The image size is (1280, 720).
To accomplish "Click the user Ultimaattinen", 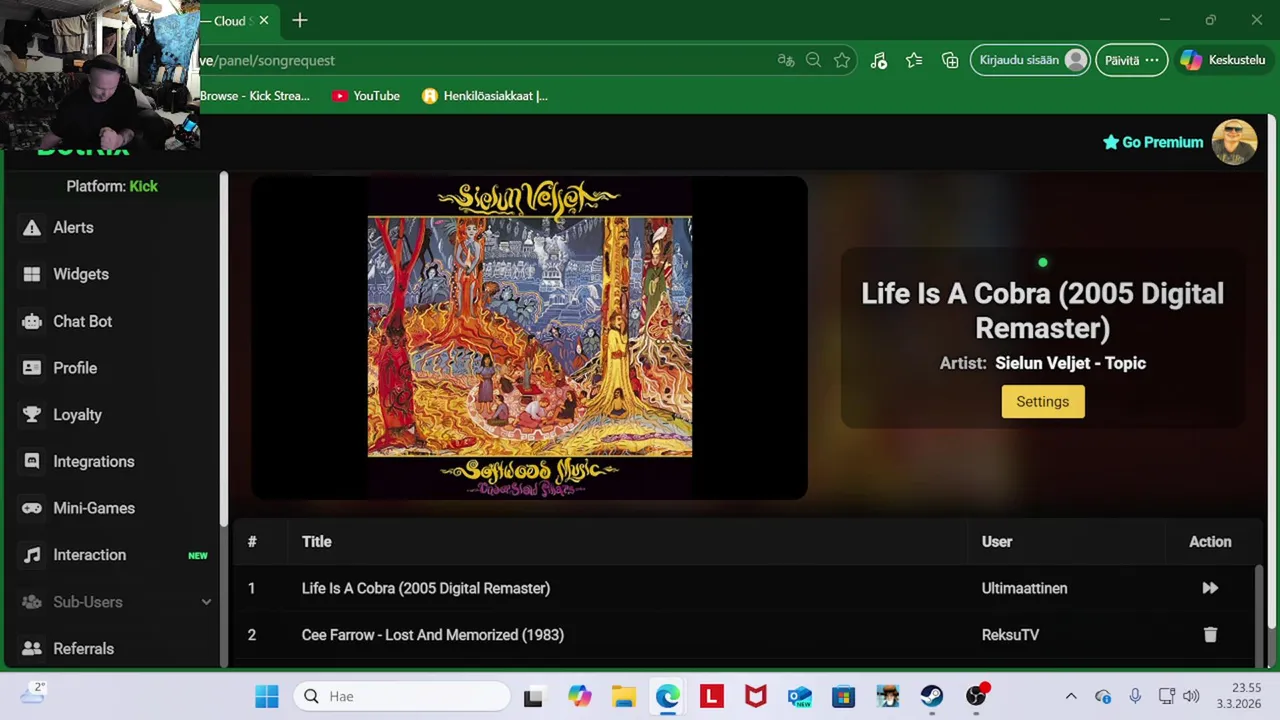I will coord(1024,588).
